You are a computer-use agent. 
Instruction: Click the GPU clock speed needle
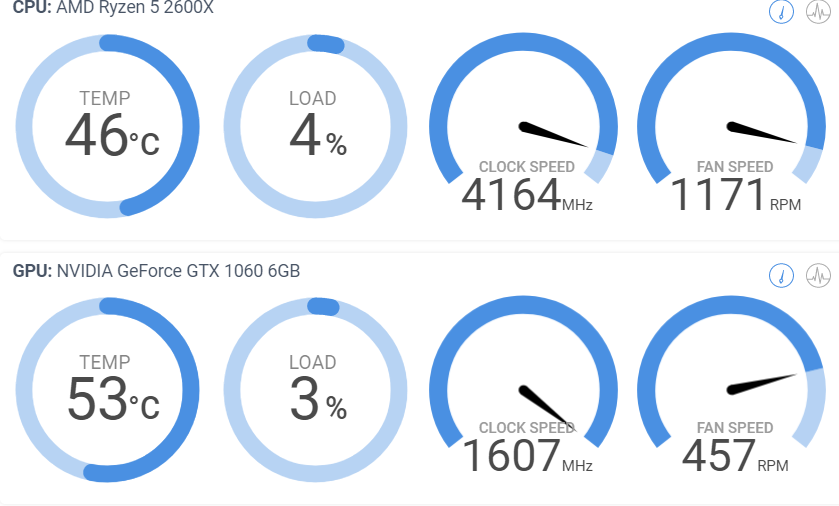click(x=547, y=408)
